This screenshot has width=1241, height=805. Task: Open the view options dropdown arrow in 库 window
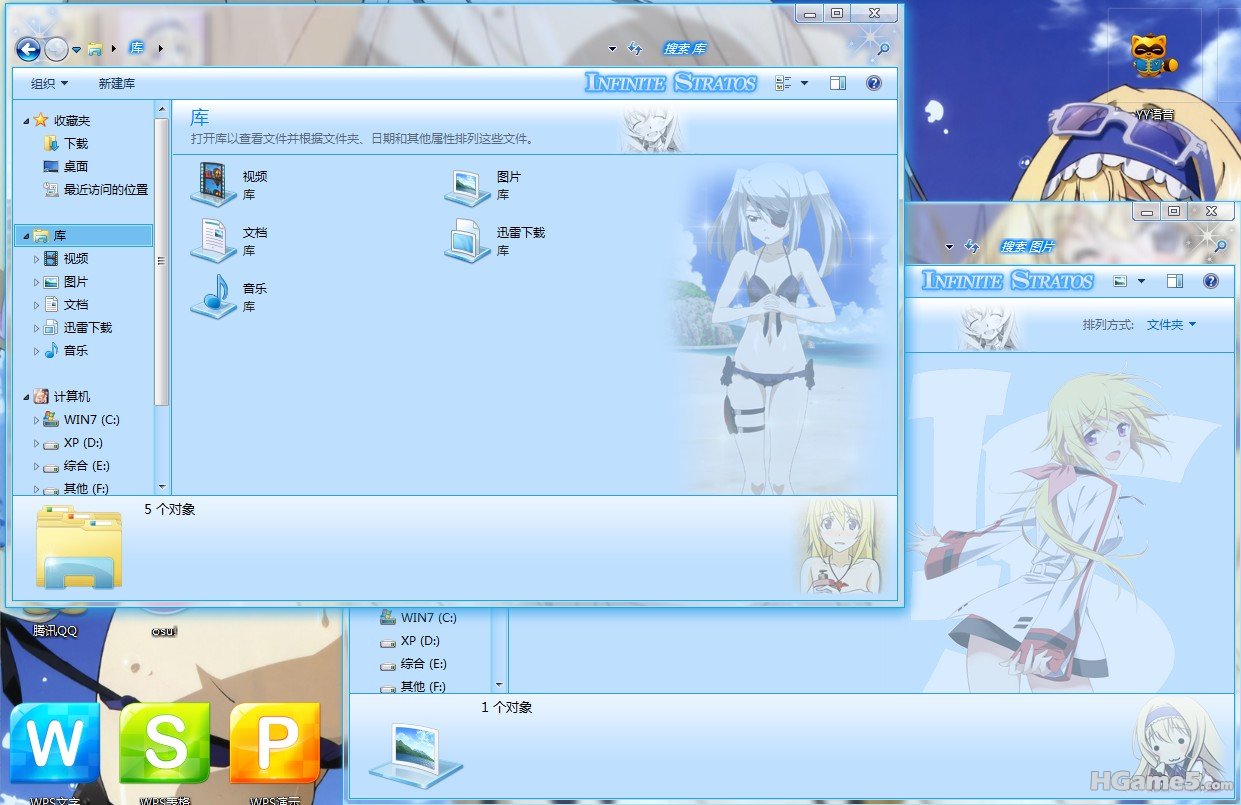pyautogui.click(x=804, y=84)
